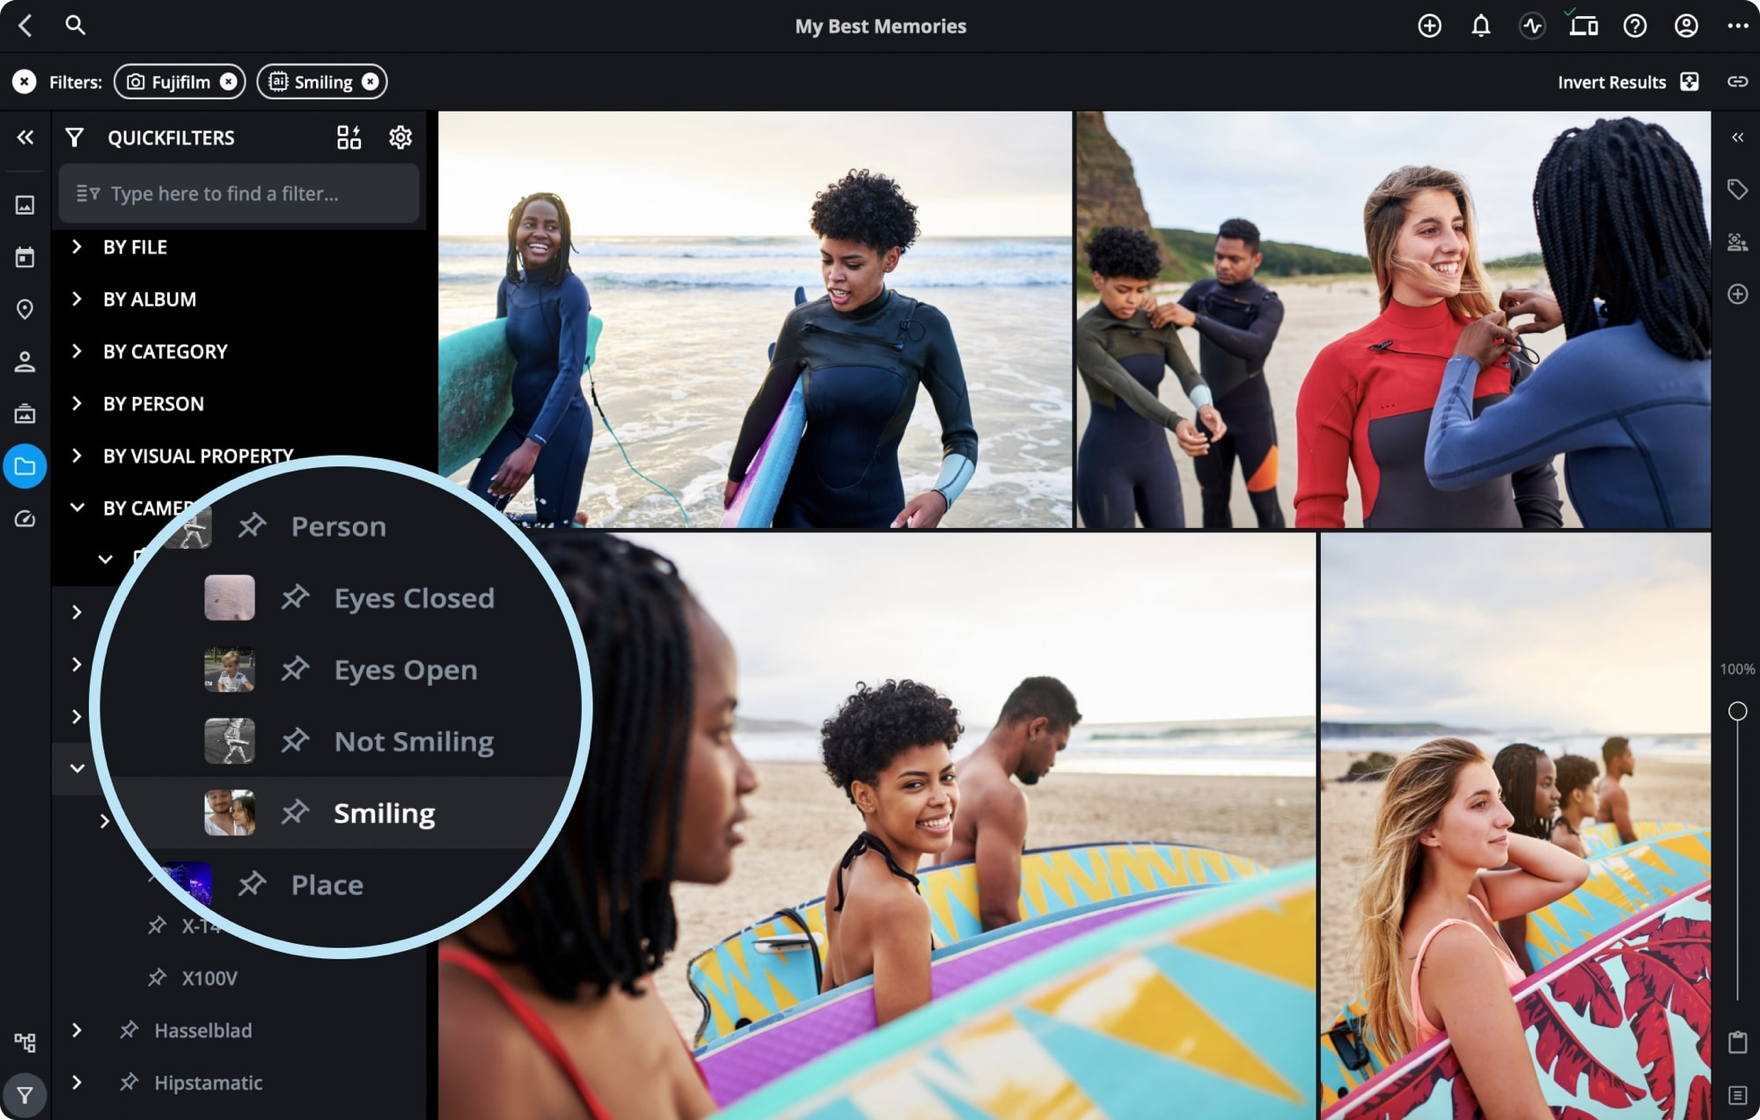The image size is (1760, 1120).
Task: Select the Not Smiling filter
Action: [413, 741]
